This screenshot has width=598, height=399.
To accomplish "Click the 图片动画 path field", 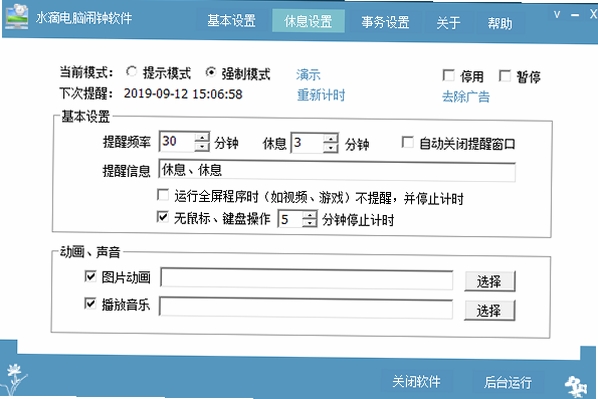I will 307,278.
